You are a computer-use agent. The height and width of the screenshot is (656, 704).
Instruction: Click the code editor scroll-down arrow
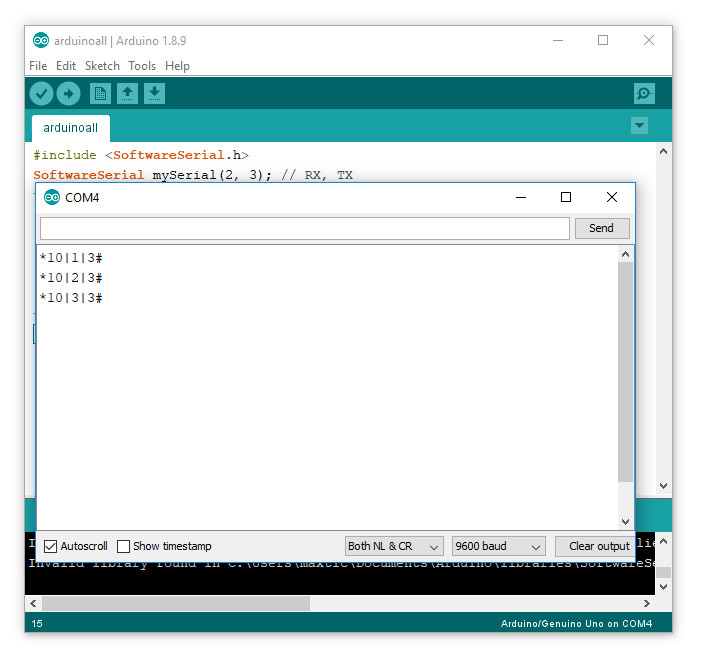pyautogui.click(x=663, y=486)
